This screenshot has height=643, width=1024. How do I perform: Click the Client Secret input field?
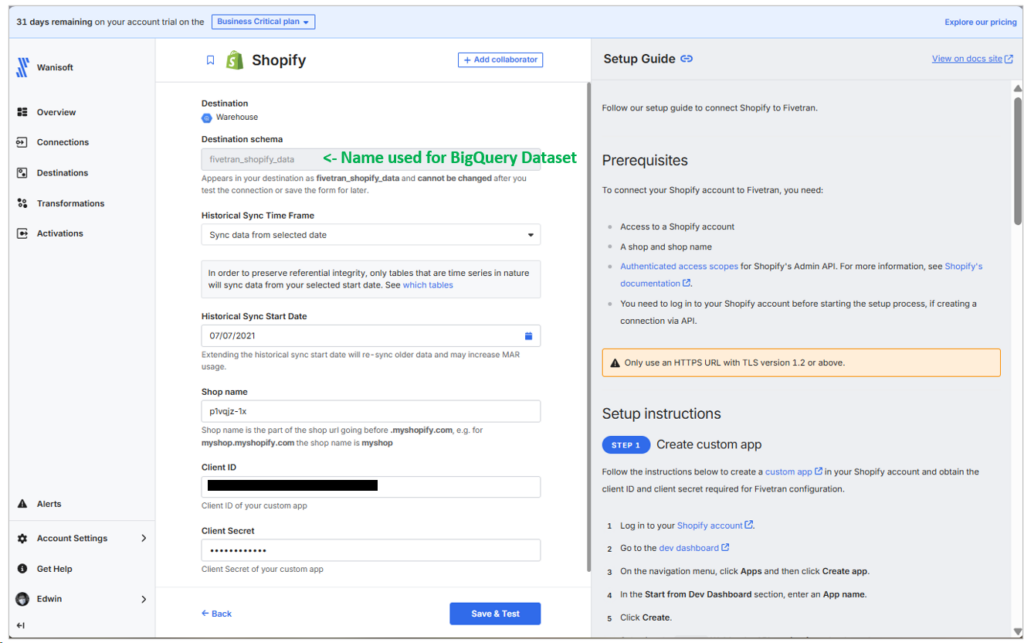pyautogui.click(x=370, y=550)
